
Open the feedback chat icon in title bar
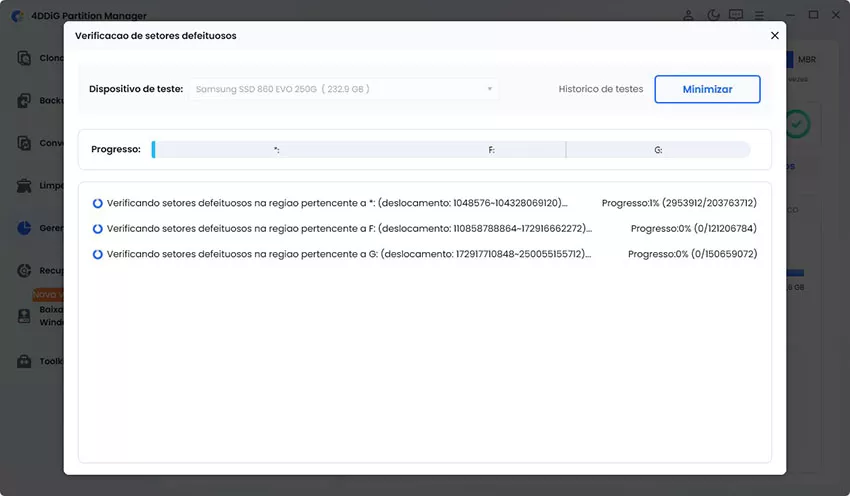(736, 15)
